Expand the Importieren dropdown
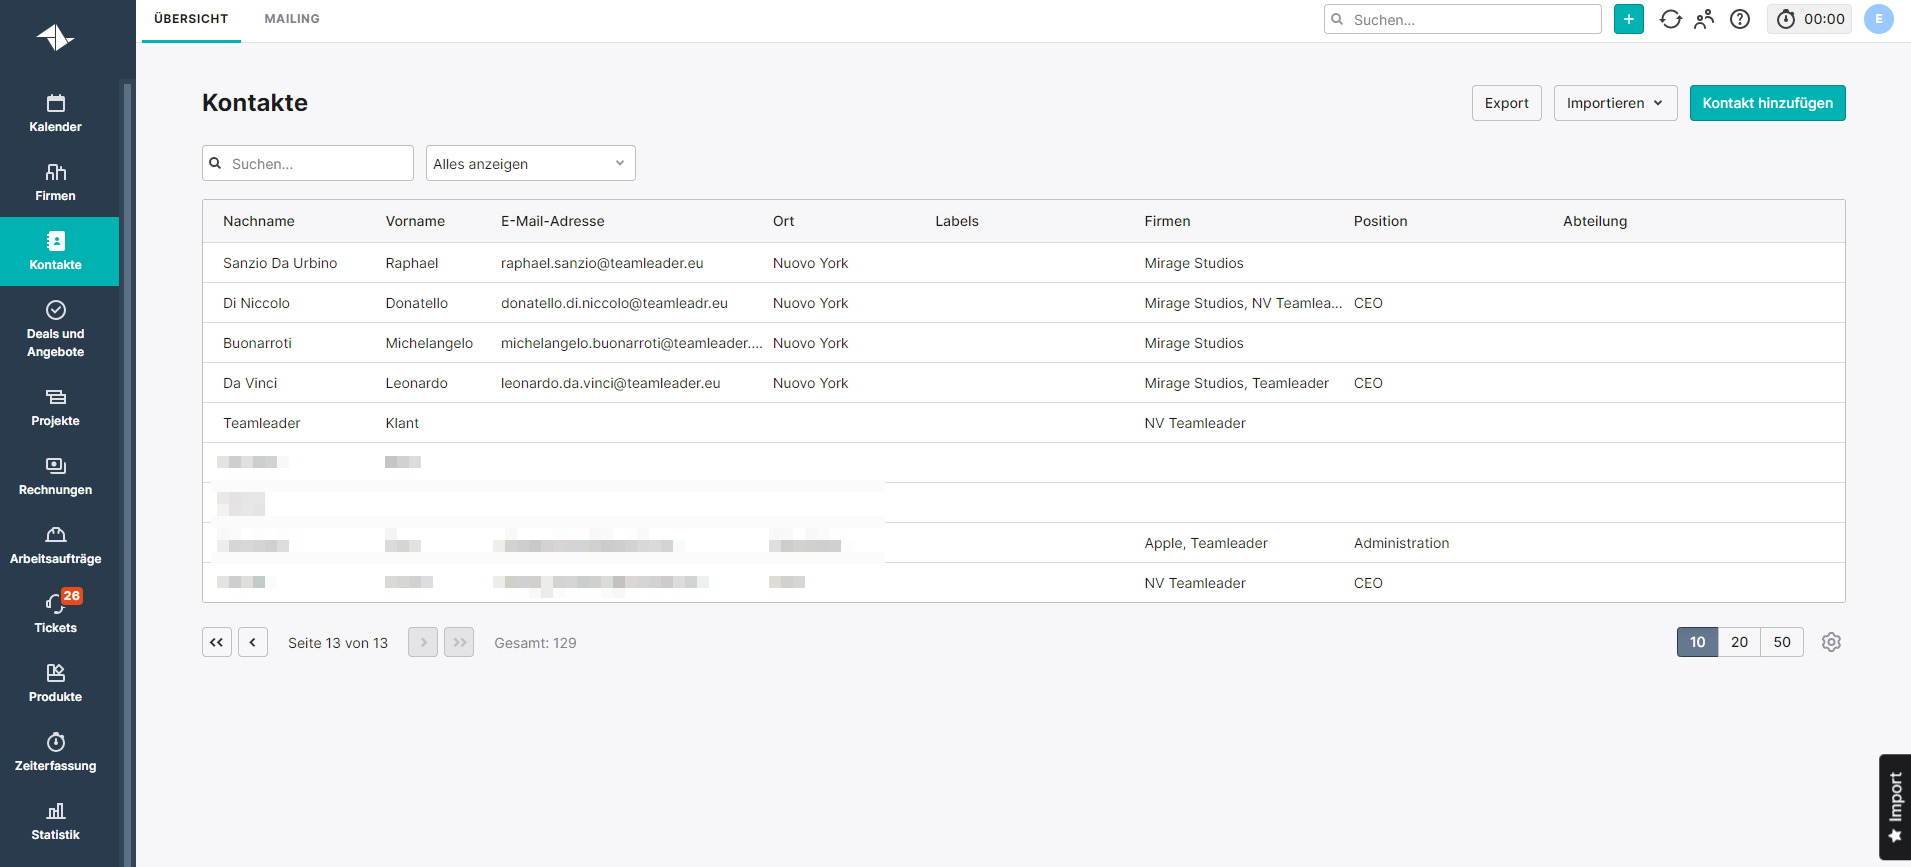 click(1615, 103)
